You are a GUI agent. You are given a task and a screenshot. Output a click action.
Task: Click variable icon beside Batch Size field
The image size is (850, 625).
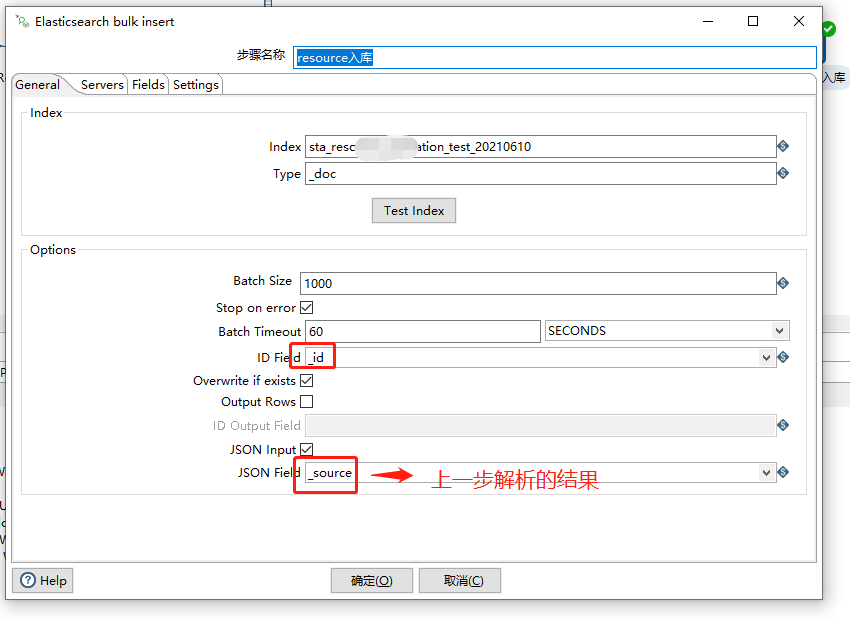point(783,283)
